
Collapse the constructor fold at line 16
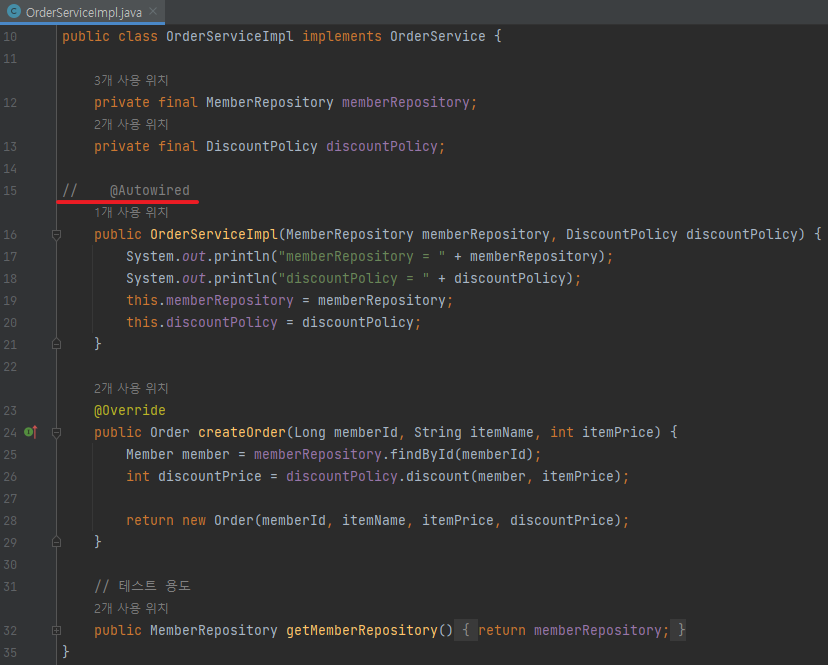pyautogui.click(x=57, y=235)
